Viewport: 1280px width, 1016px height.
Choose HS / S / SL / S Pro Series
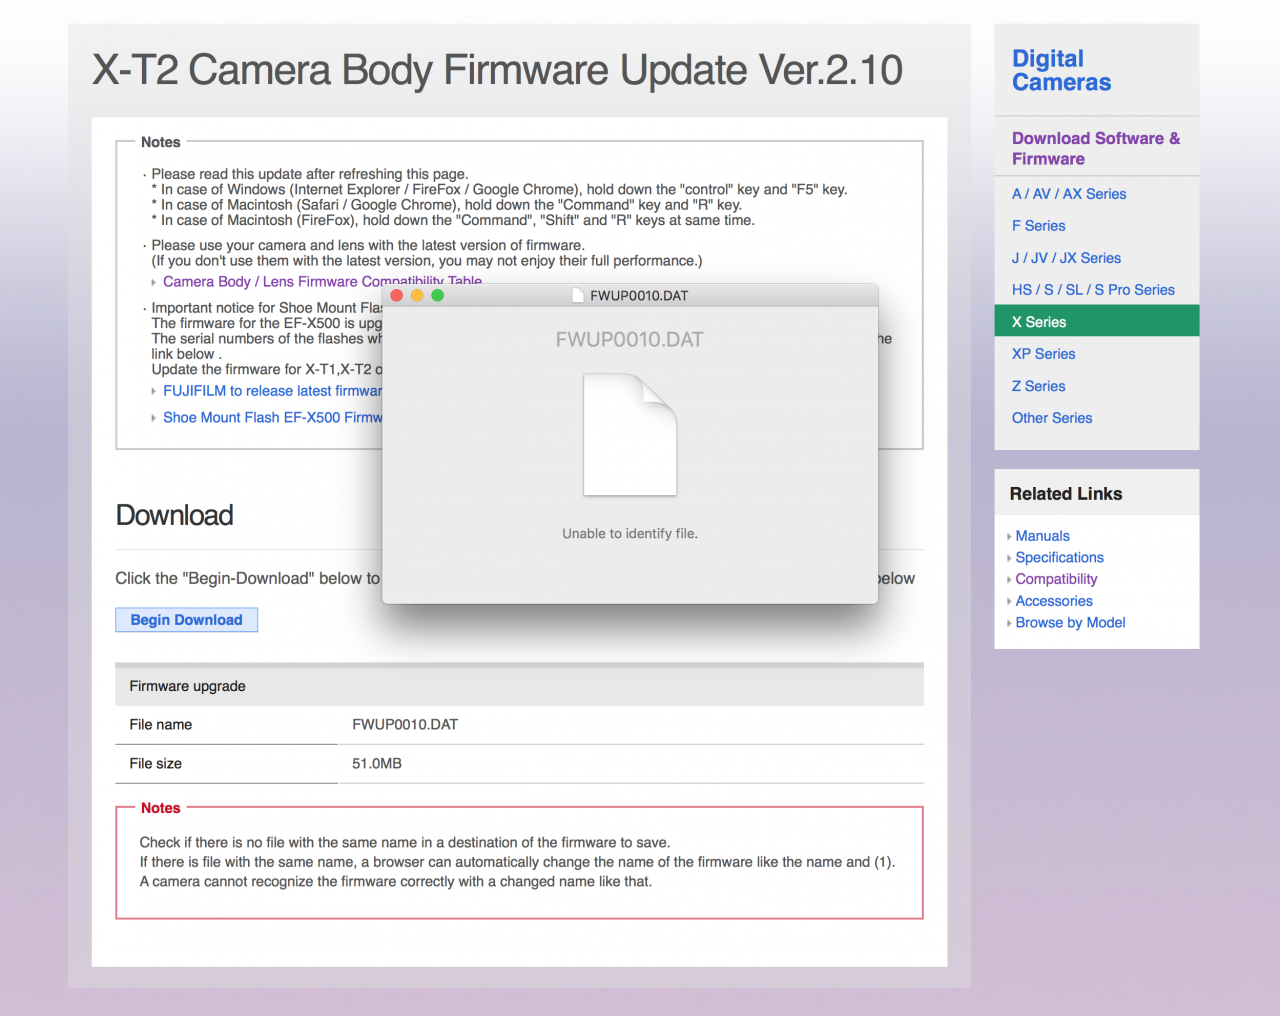click(x=1093, y=290)
